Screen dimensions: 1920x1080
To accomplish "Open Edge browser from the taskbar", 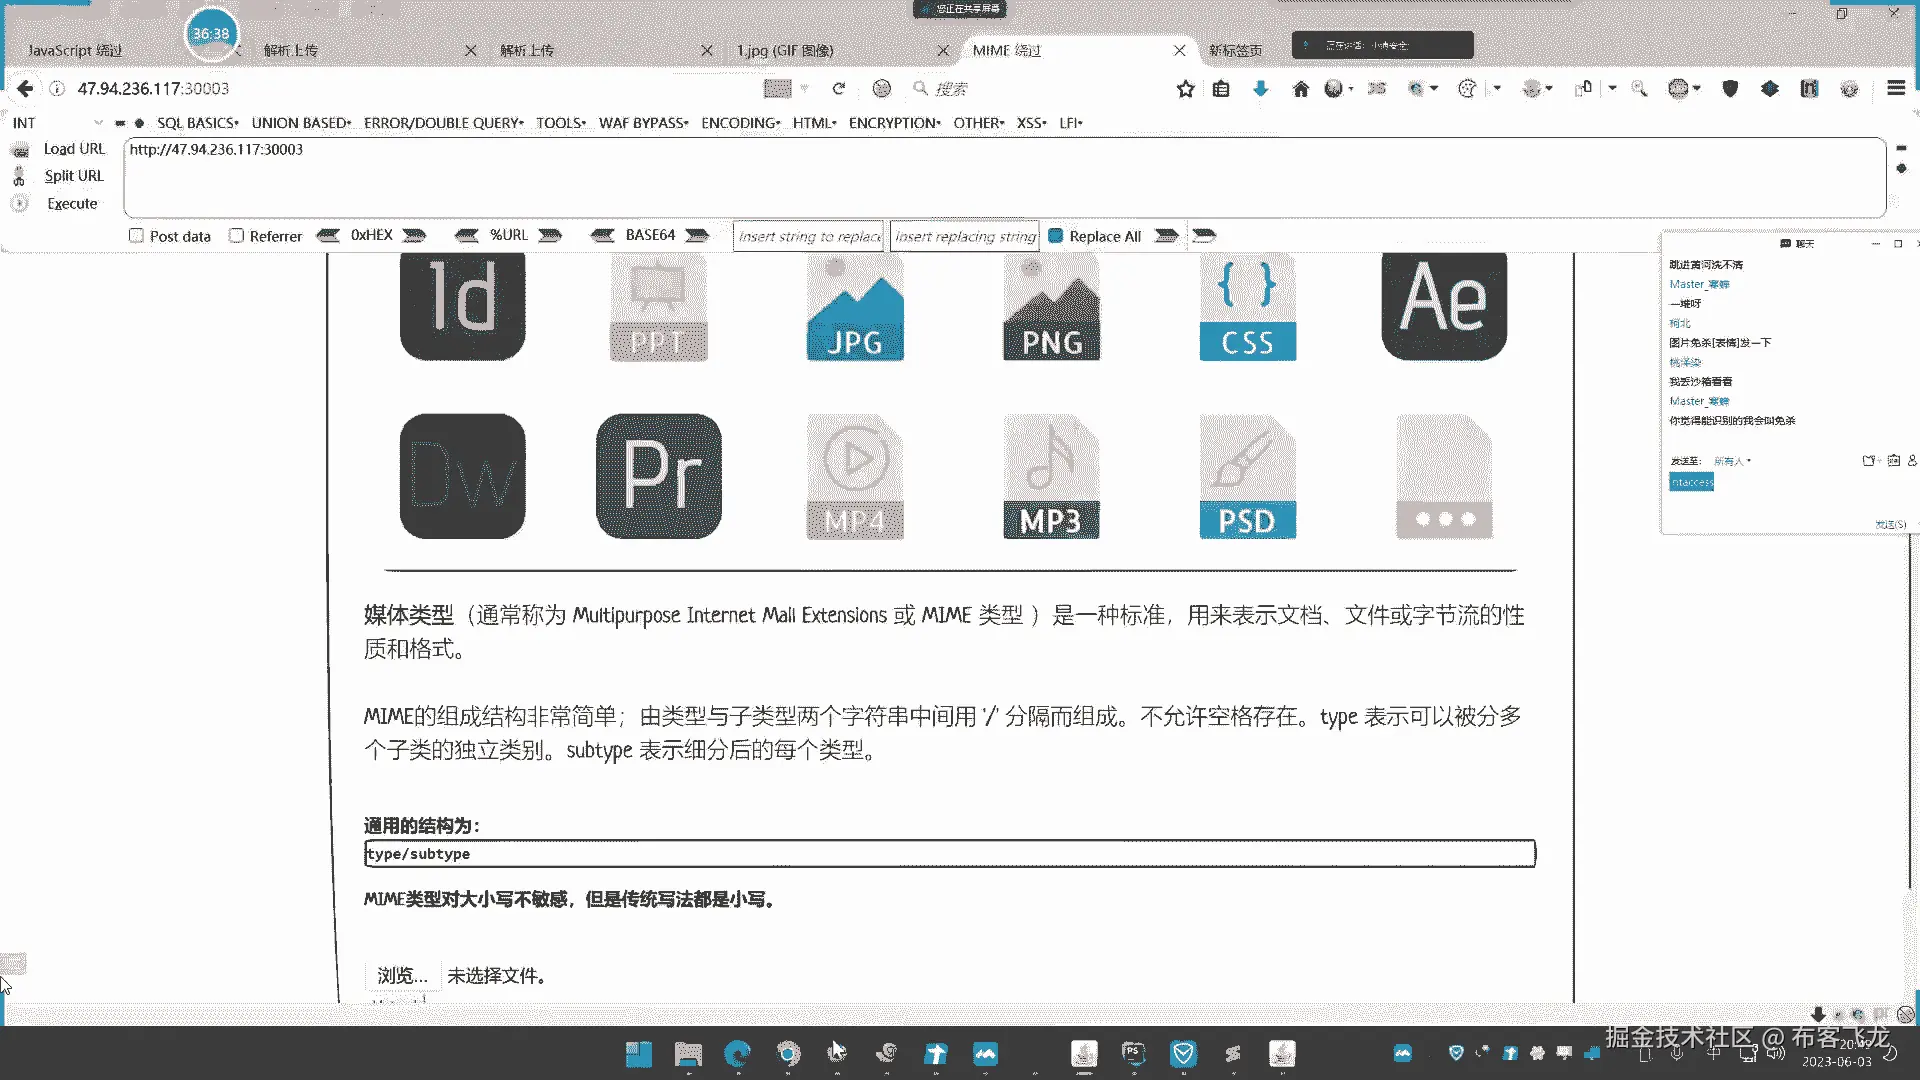I will click(738, 1053).
